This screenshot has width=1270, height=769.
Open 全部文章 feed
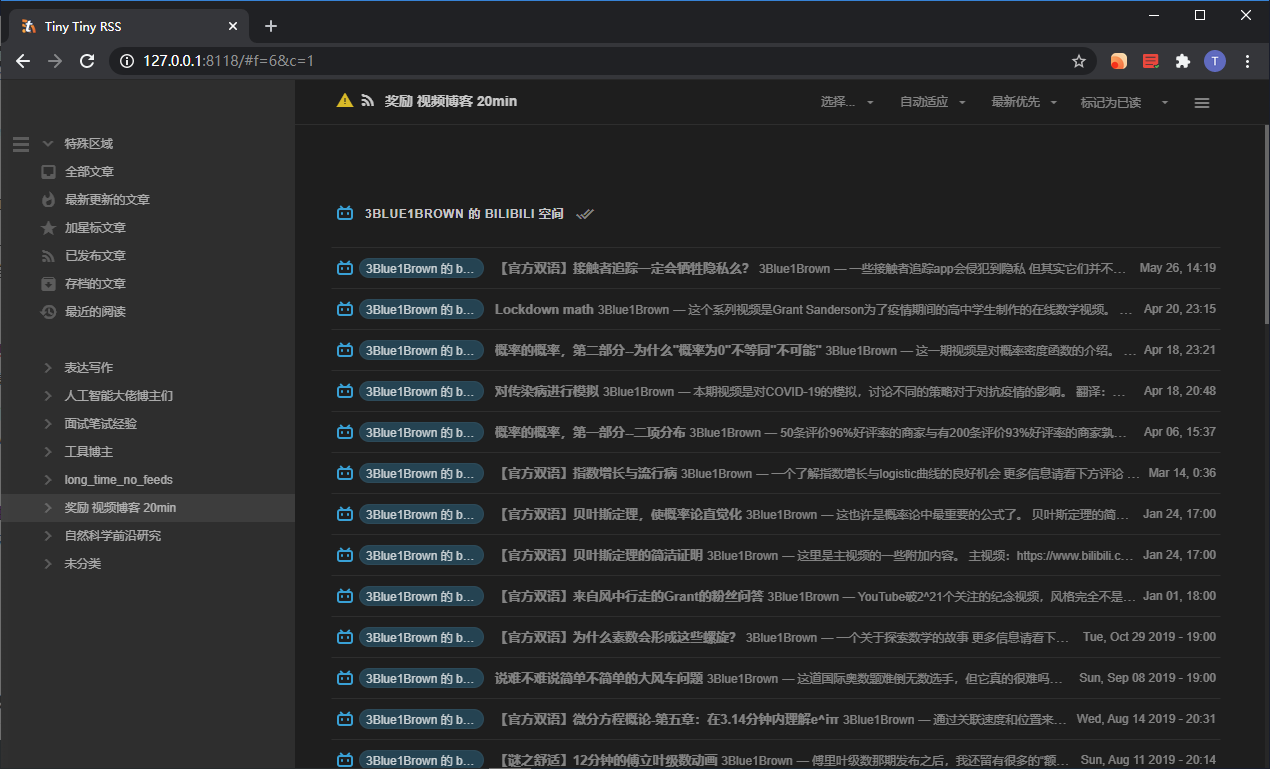click(x=89, y=172)
